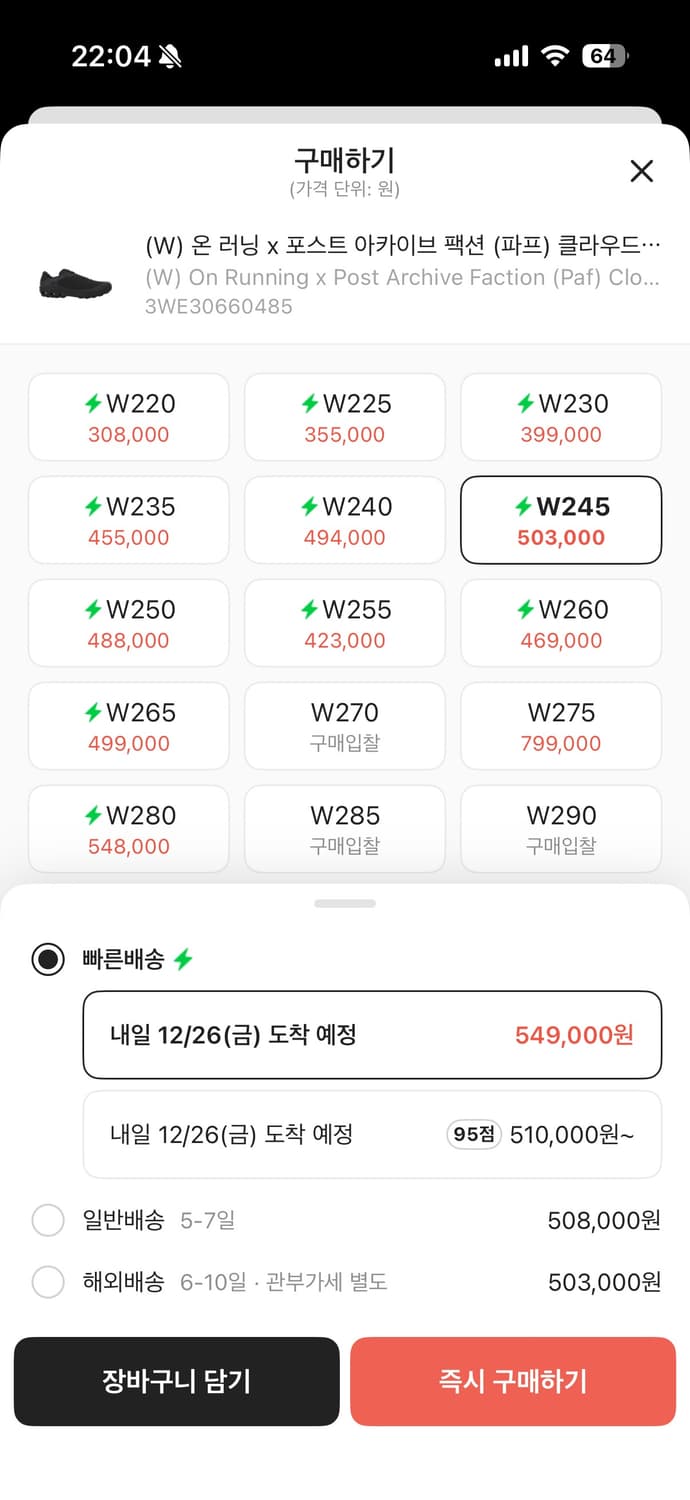Tap the 95점 condition badge
The width and height of the screenshot is (690, 1500).
pos(472,1135)
